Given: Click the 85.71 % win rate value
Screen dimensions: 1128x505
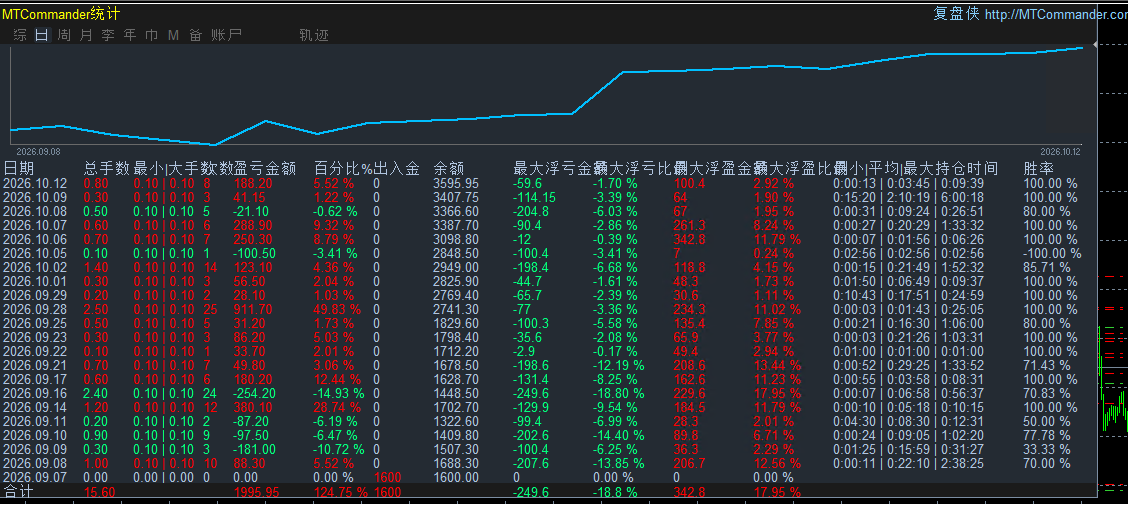Looking at the screenshot, I should click(x=1047, y=267).
